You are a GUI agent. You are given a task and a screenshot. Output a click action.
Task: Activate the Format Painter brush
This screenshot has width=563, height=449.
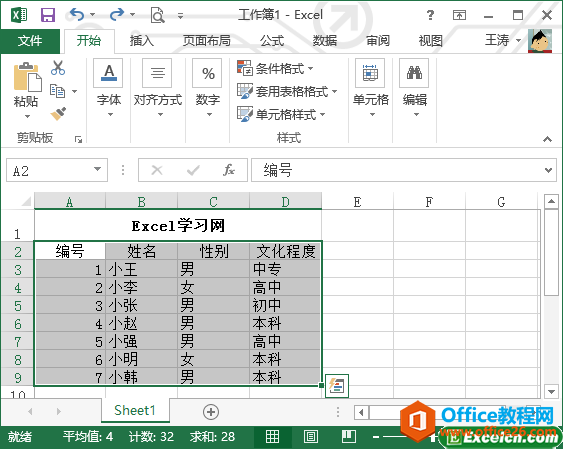tap(58, 114)
